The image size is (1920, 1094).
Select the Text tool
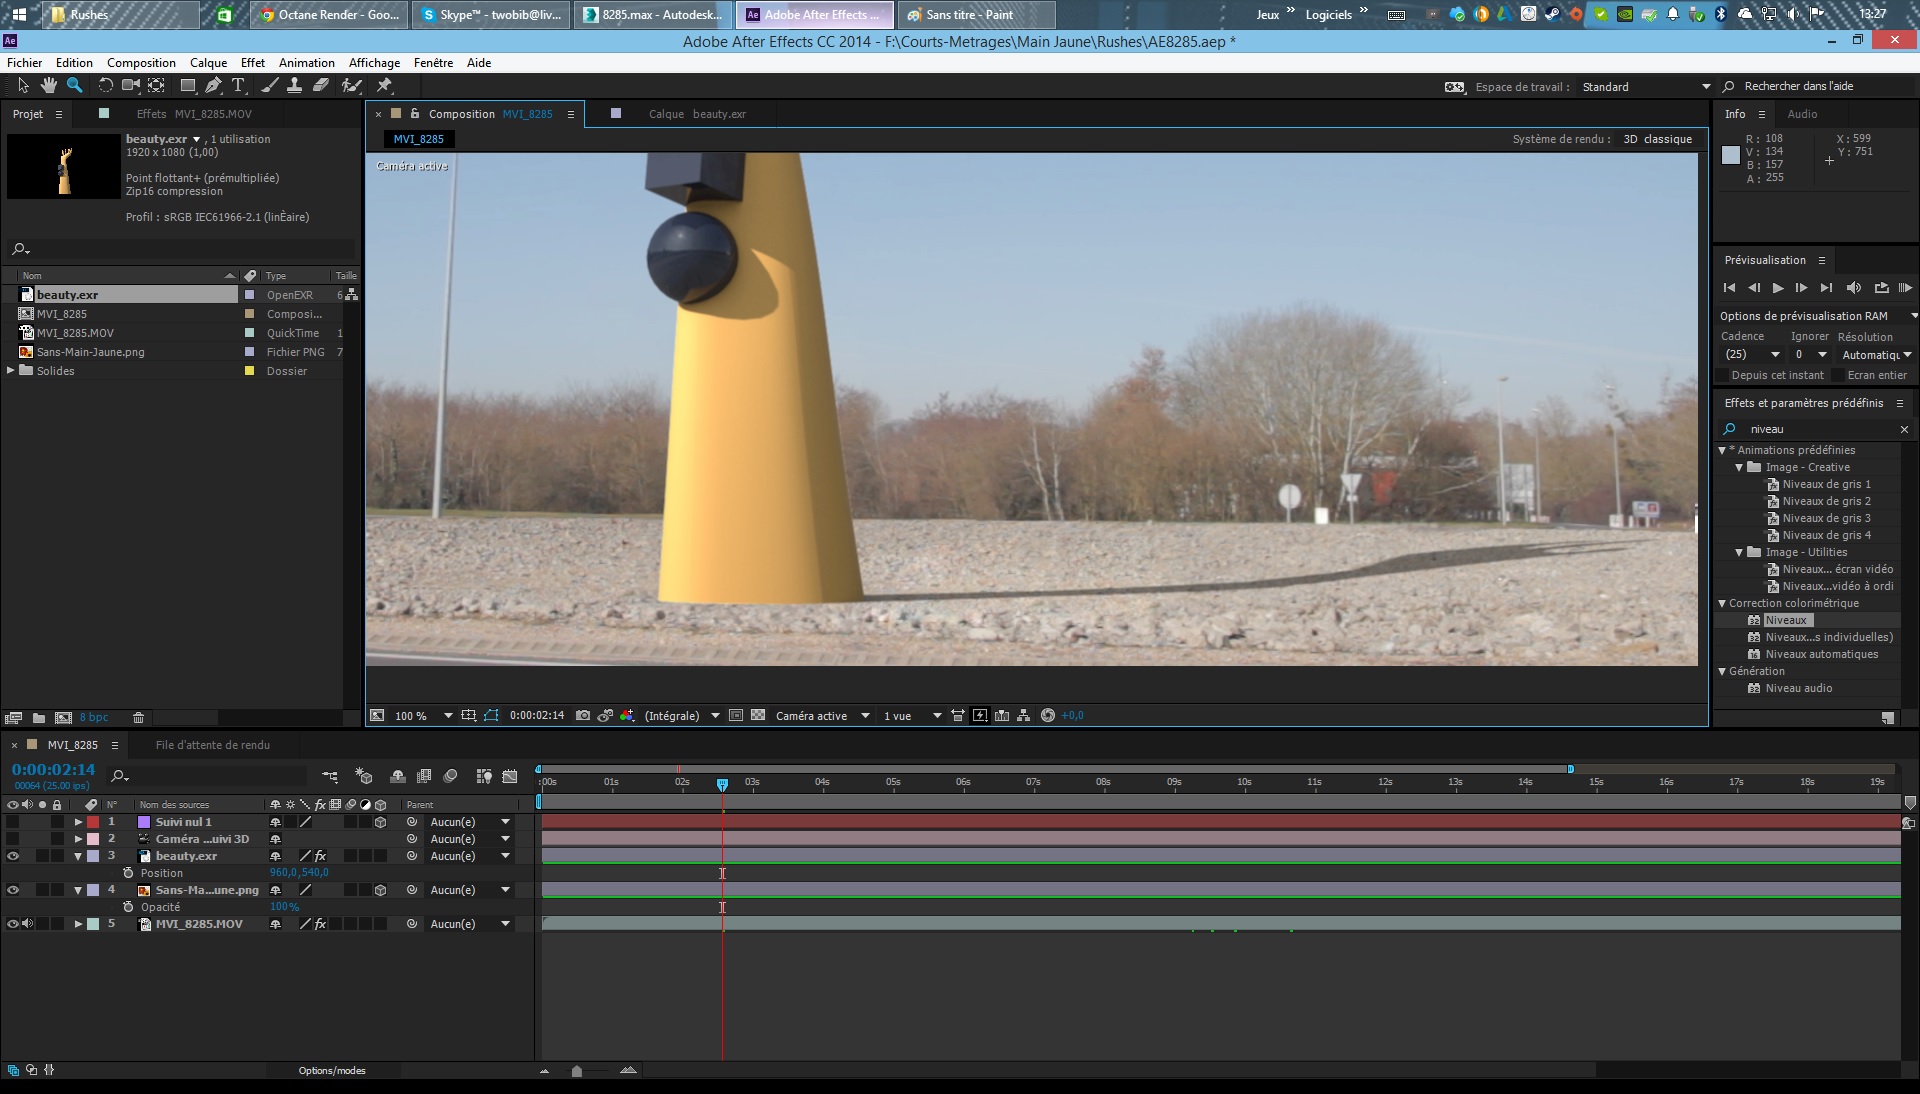click(238, 86)
